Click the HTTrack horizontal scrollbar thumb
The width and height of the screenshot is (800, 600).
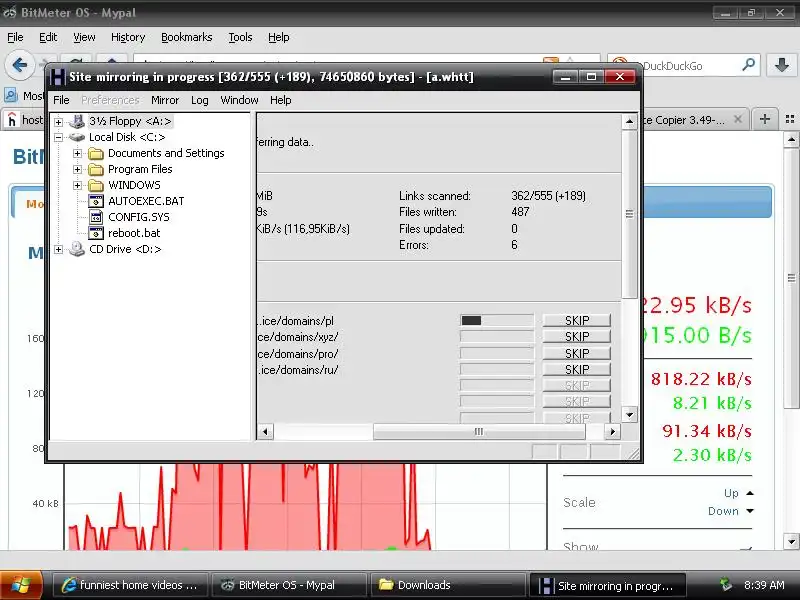pyautogui.click(x=479, y=432)
